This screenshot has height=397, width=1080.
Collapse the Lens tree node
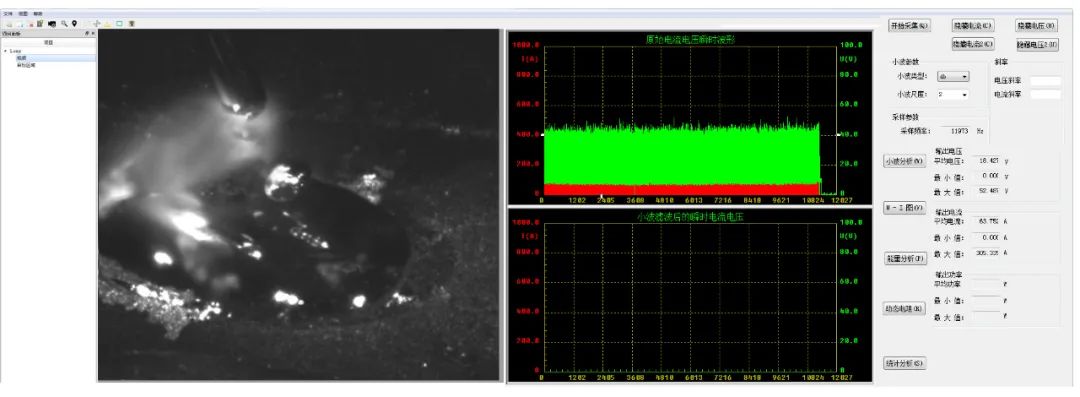[6, 51]
